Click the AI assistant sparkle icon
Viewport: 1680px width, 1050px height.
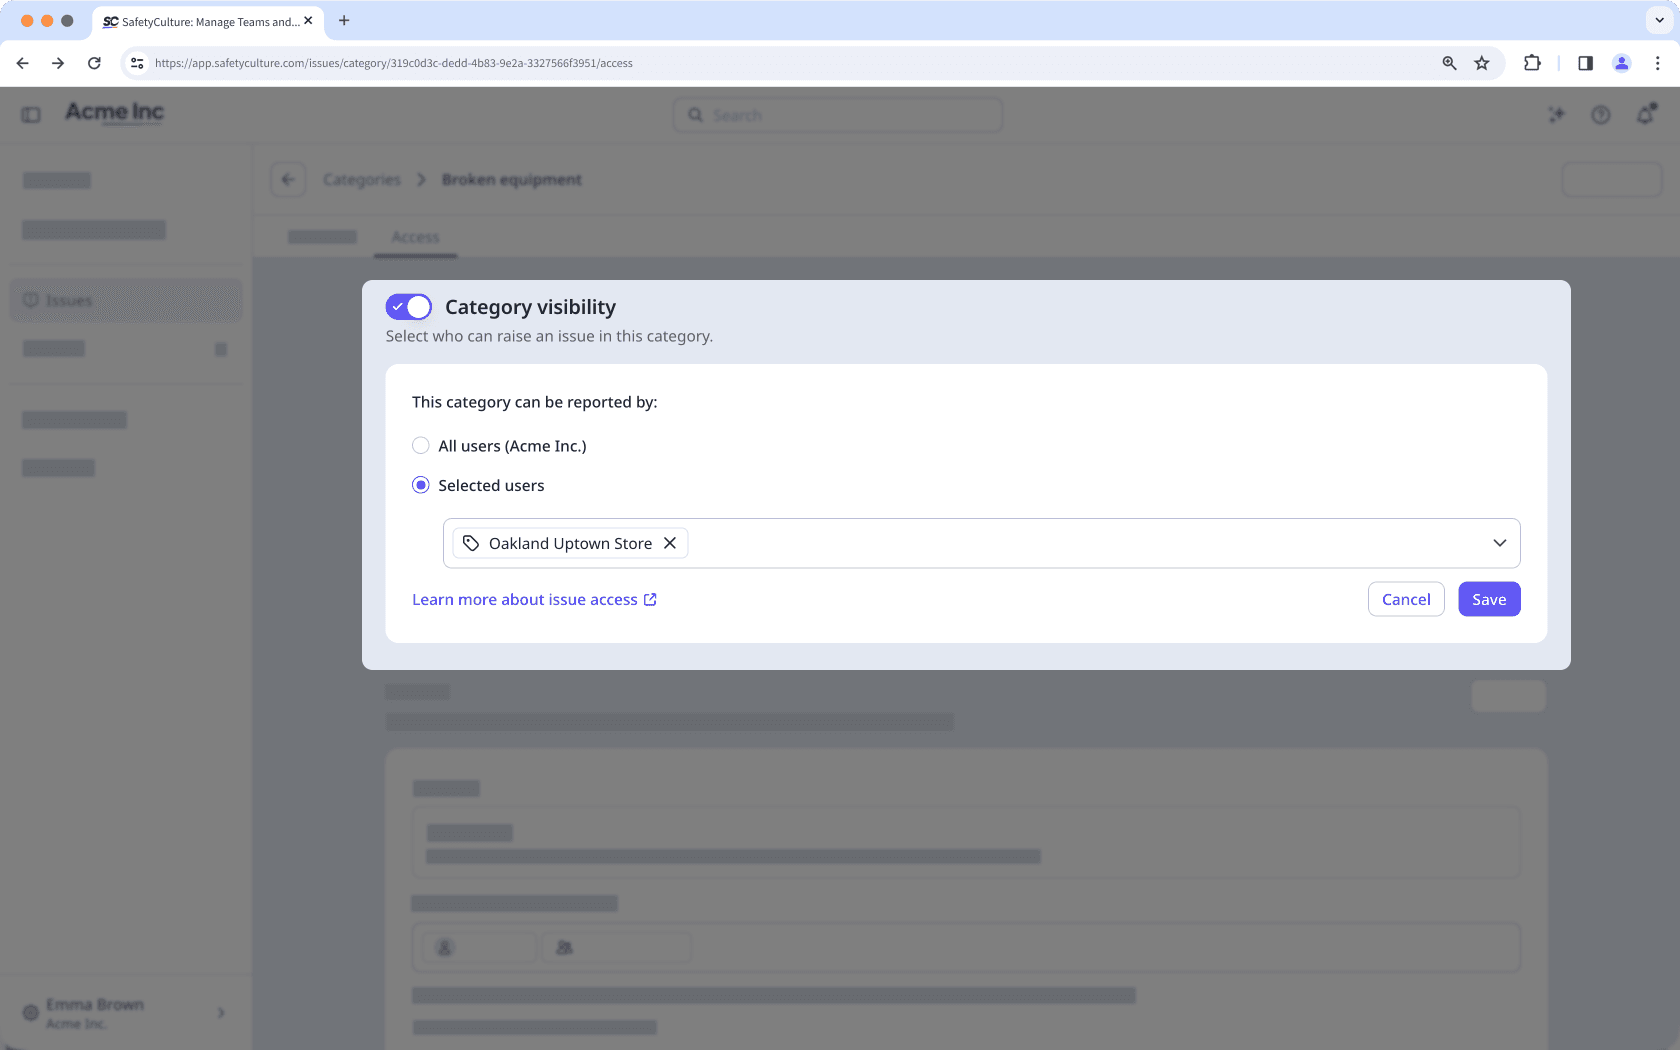coord(1556,114)
